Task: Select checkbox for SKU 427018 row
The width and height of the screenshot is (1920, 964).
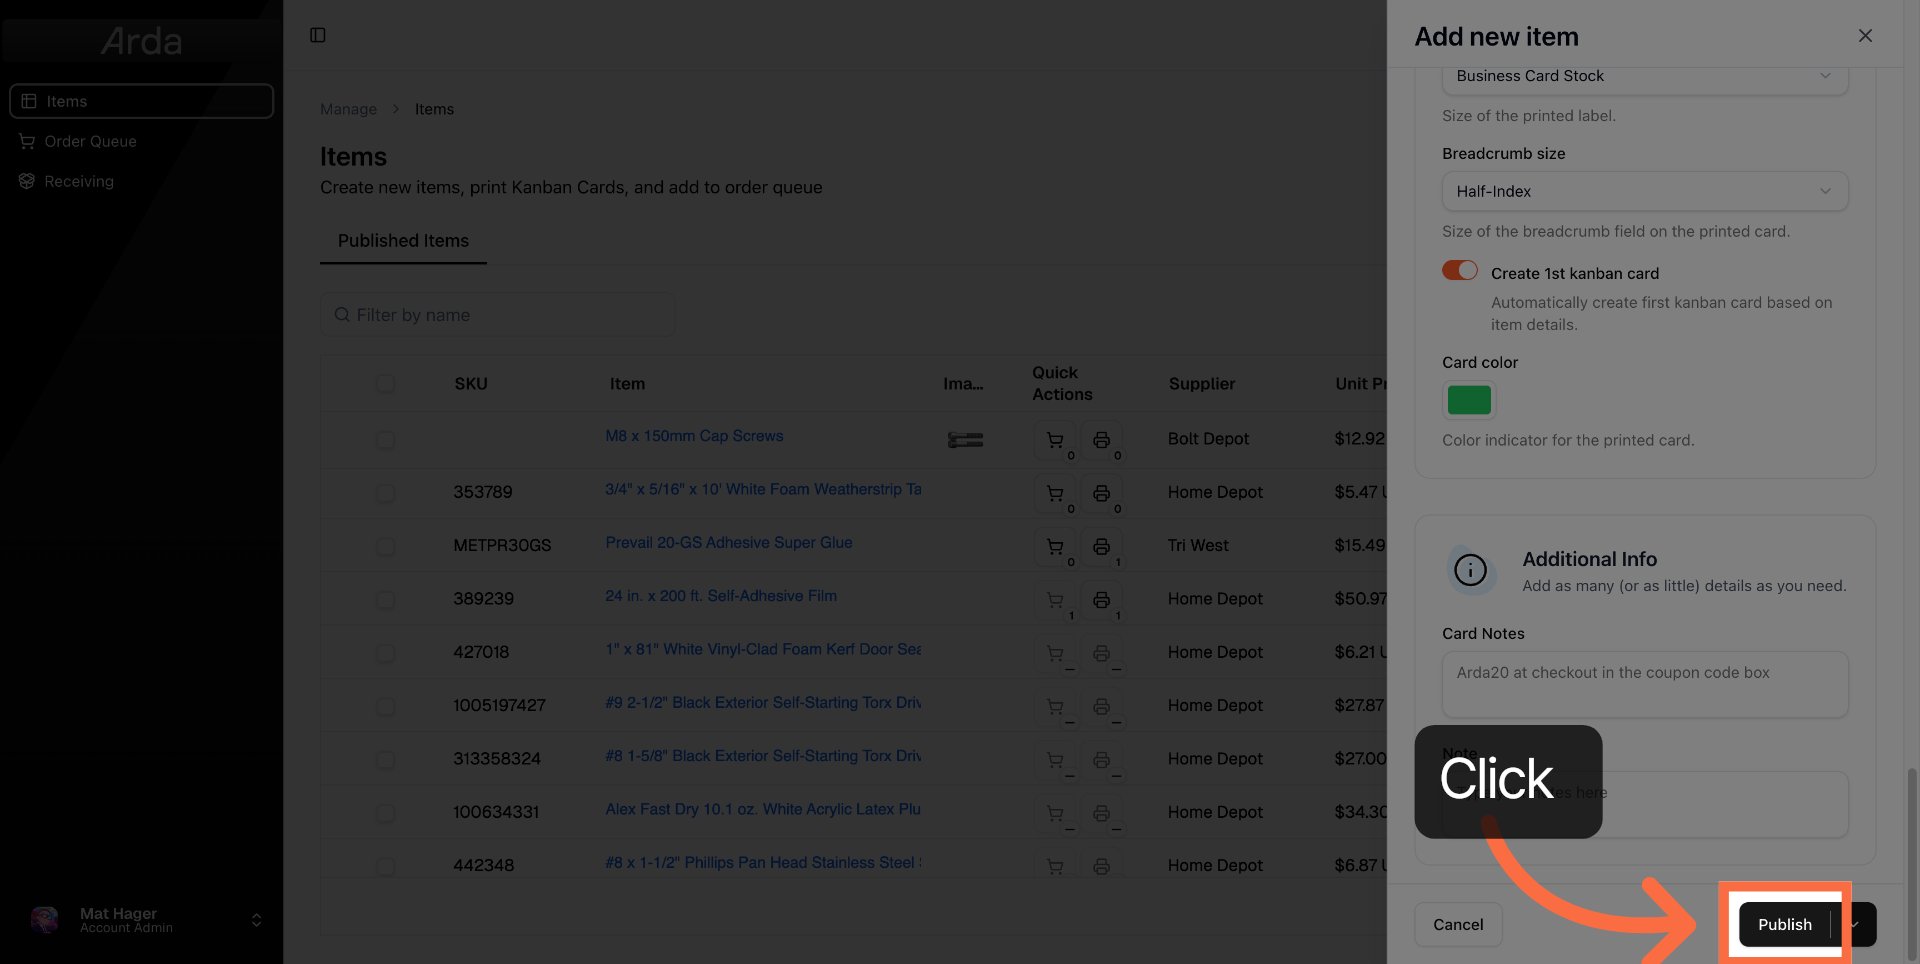Action: point(385,653)
